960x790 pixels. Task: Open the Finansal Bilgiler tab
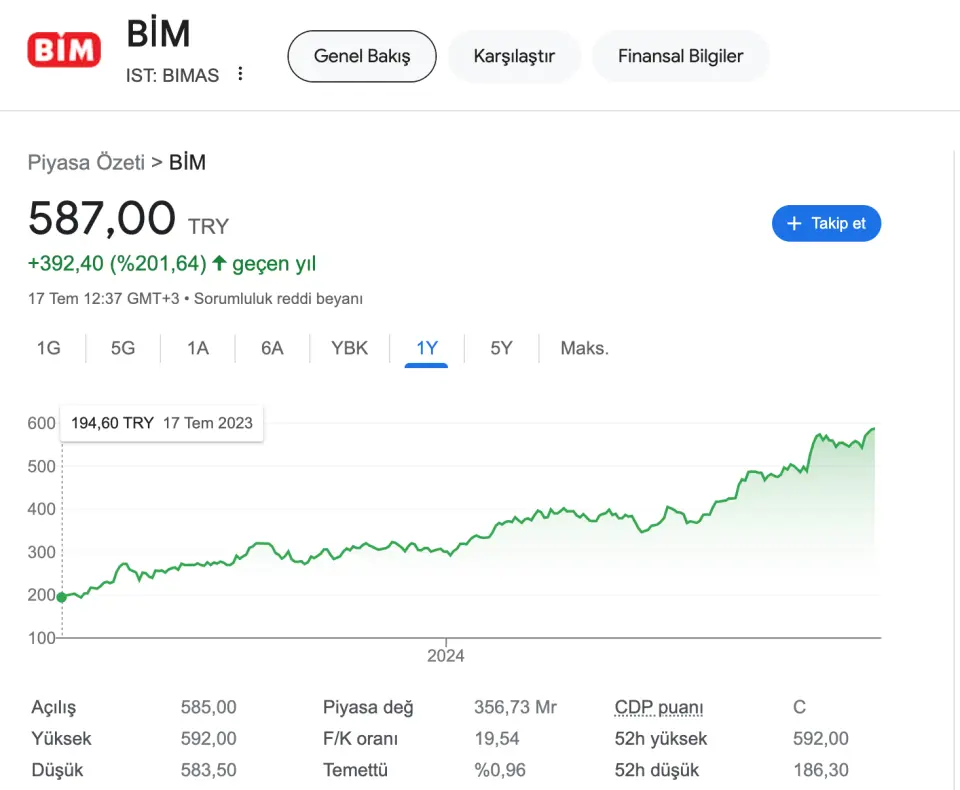click(x=680, y=56)
